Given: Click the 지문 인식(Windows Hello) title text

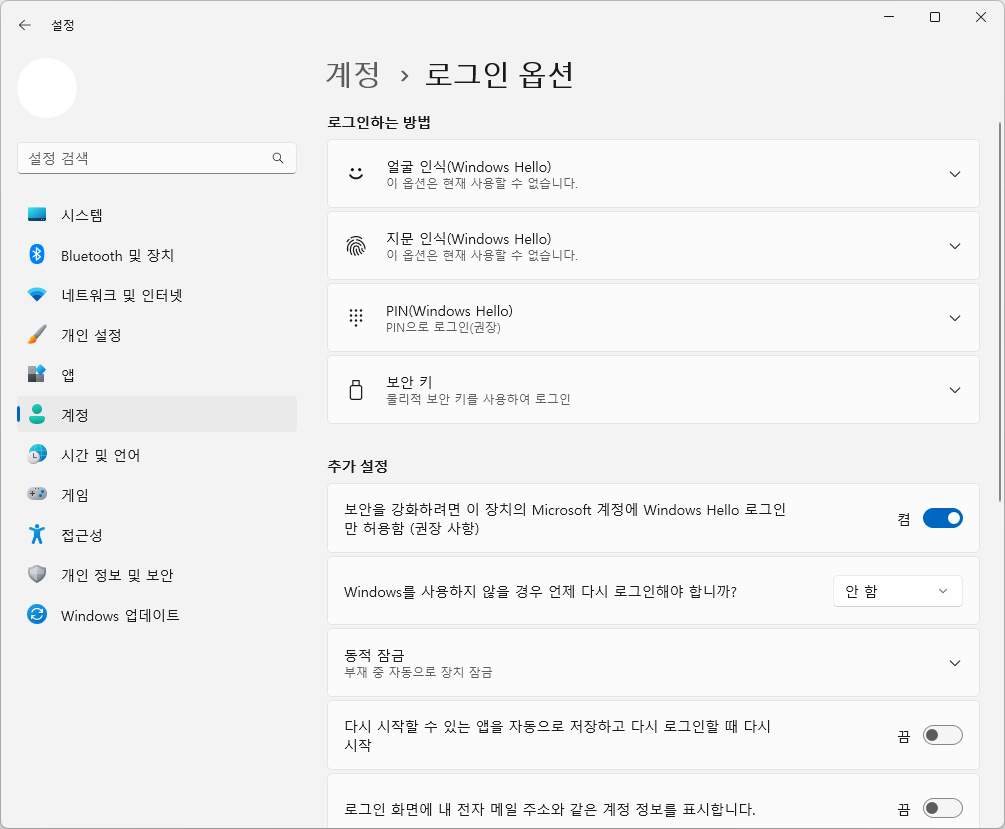Looking at the screenshot, I should [x=469, y=239].
